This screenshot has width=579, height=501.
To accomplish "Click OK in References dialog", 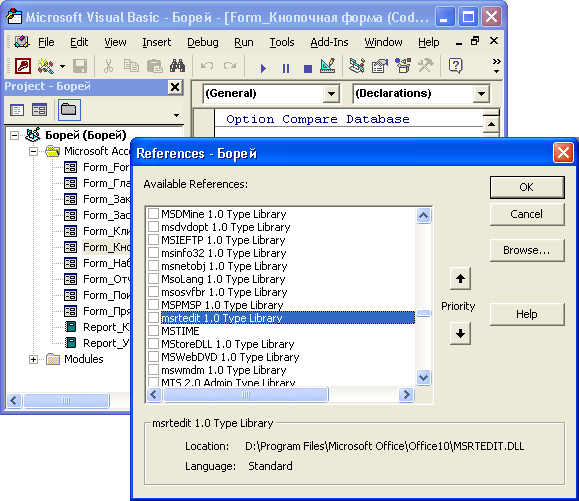I will 527,187.
